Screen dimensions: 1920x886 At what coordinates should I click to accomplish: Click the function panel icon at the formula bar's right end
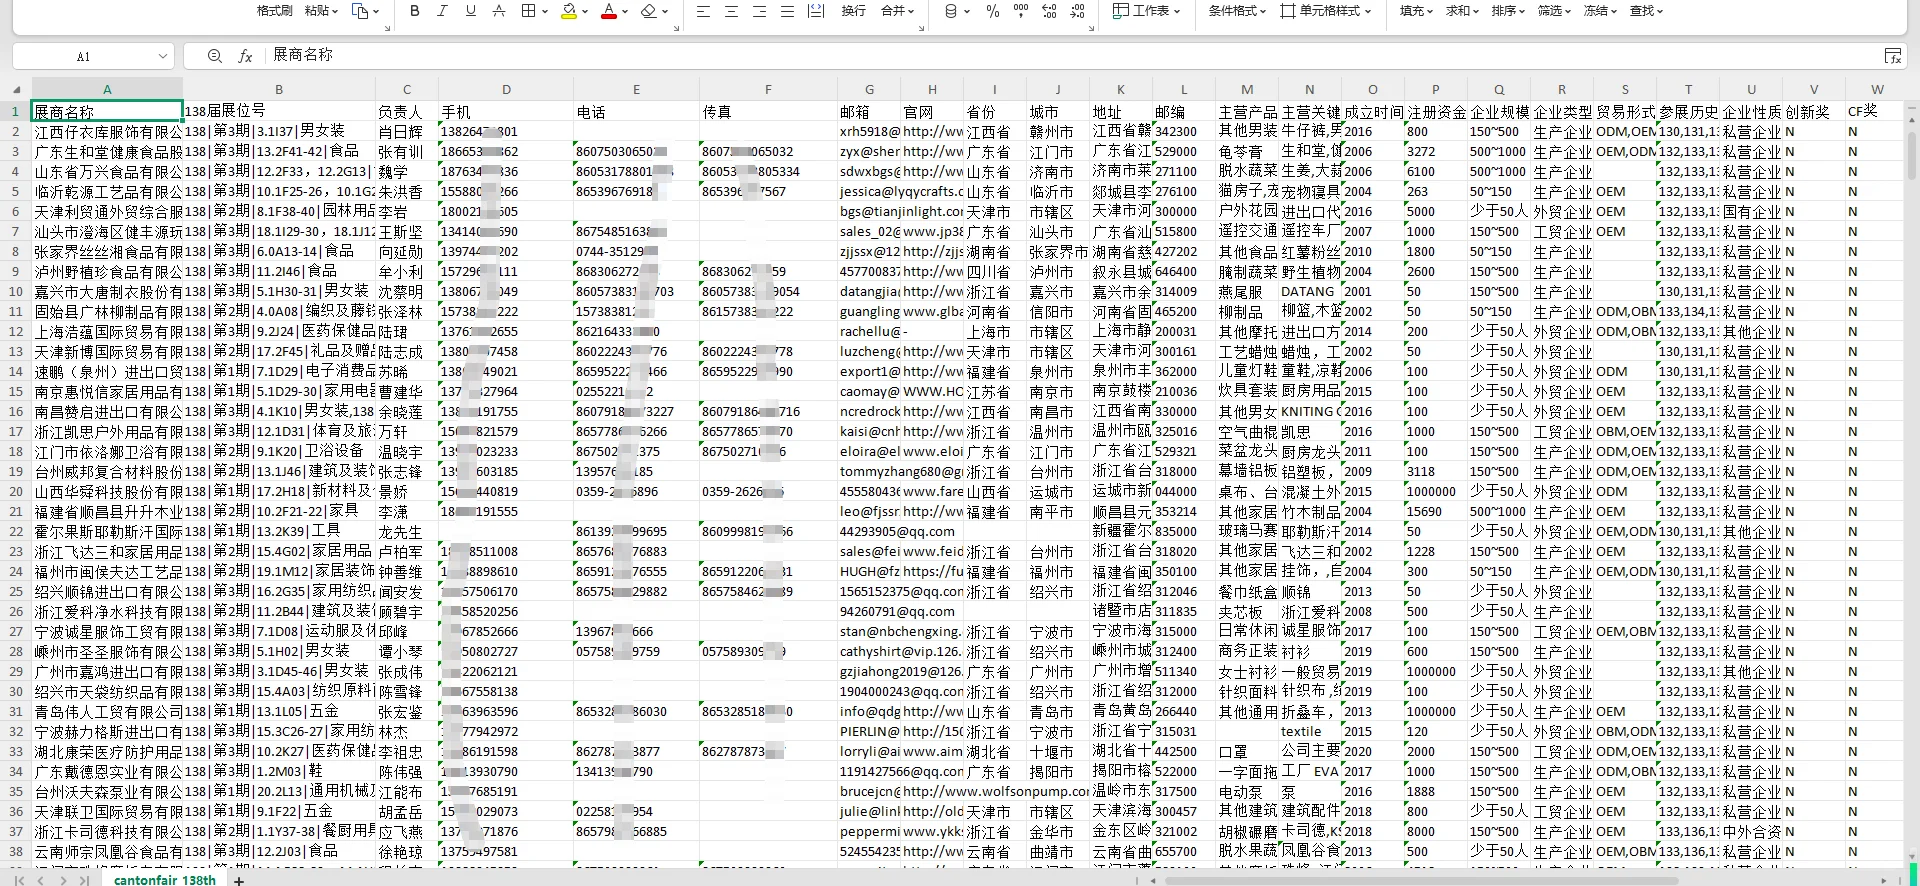[x=1892, y=56]
